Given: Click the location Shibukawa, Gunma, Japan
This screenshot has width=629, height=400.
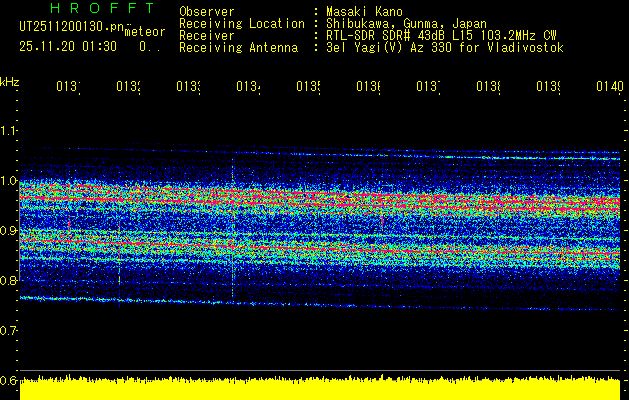Looking at the screenshot, I should click(x=406, y=24).
